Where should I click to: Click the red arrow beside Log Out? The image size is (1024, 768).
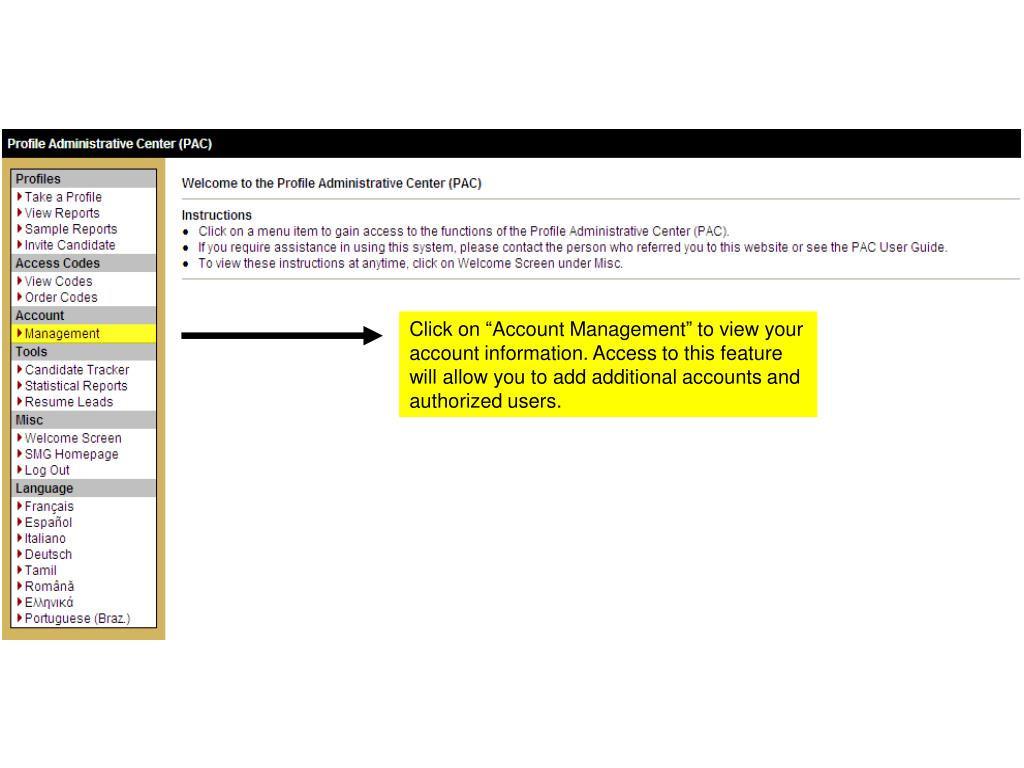point(20,470)
